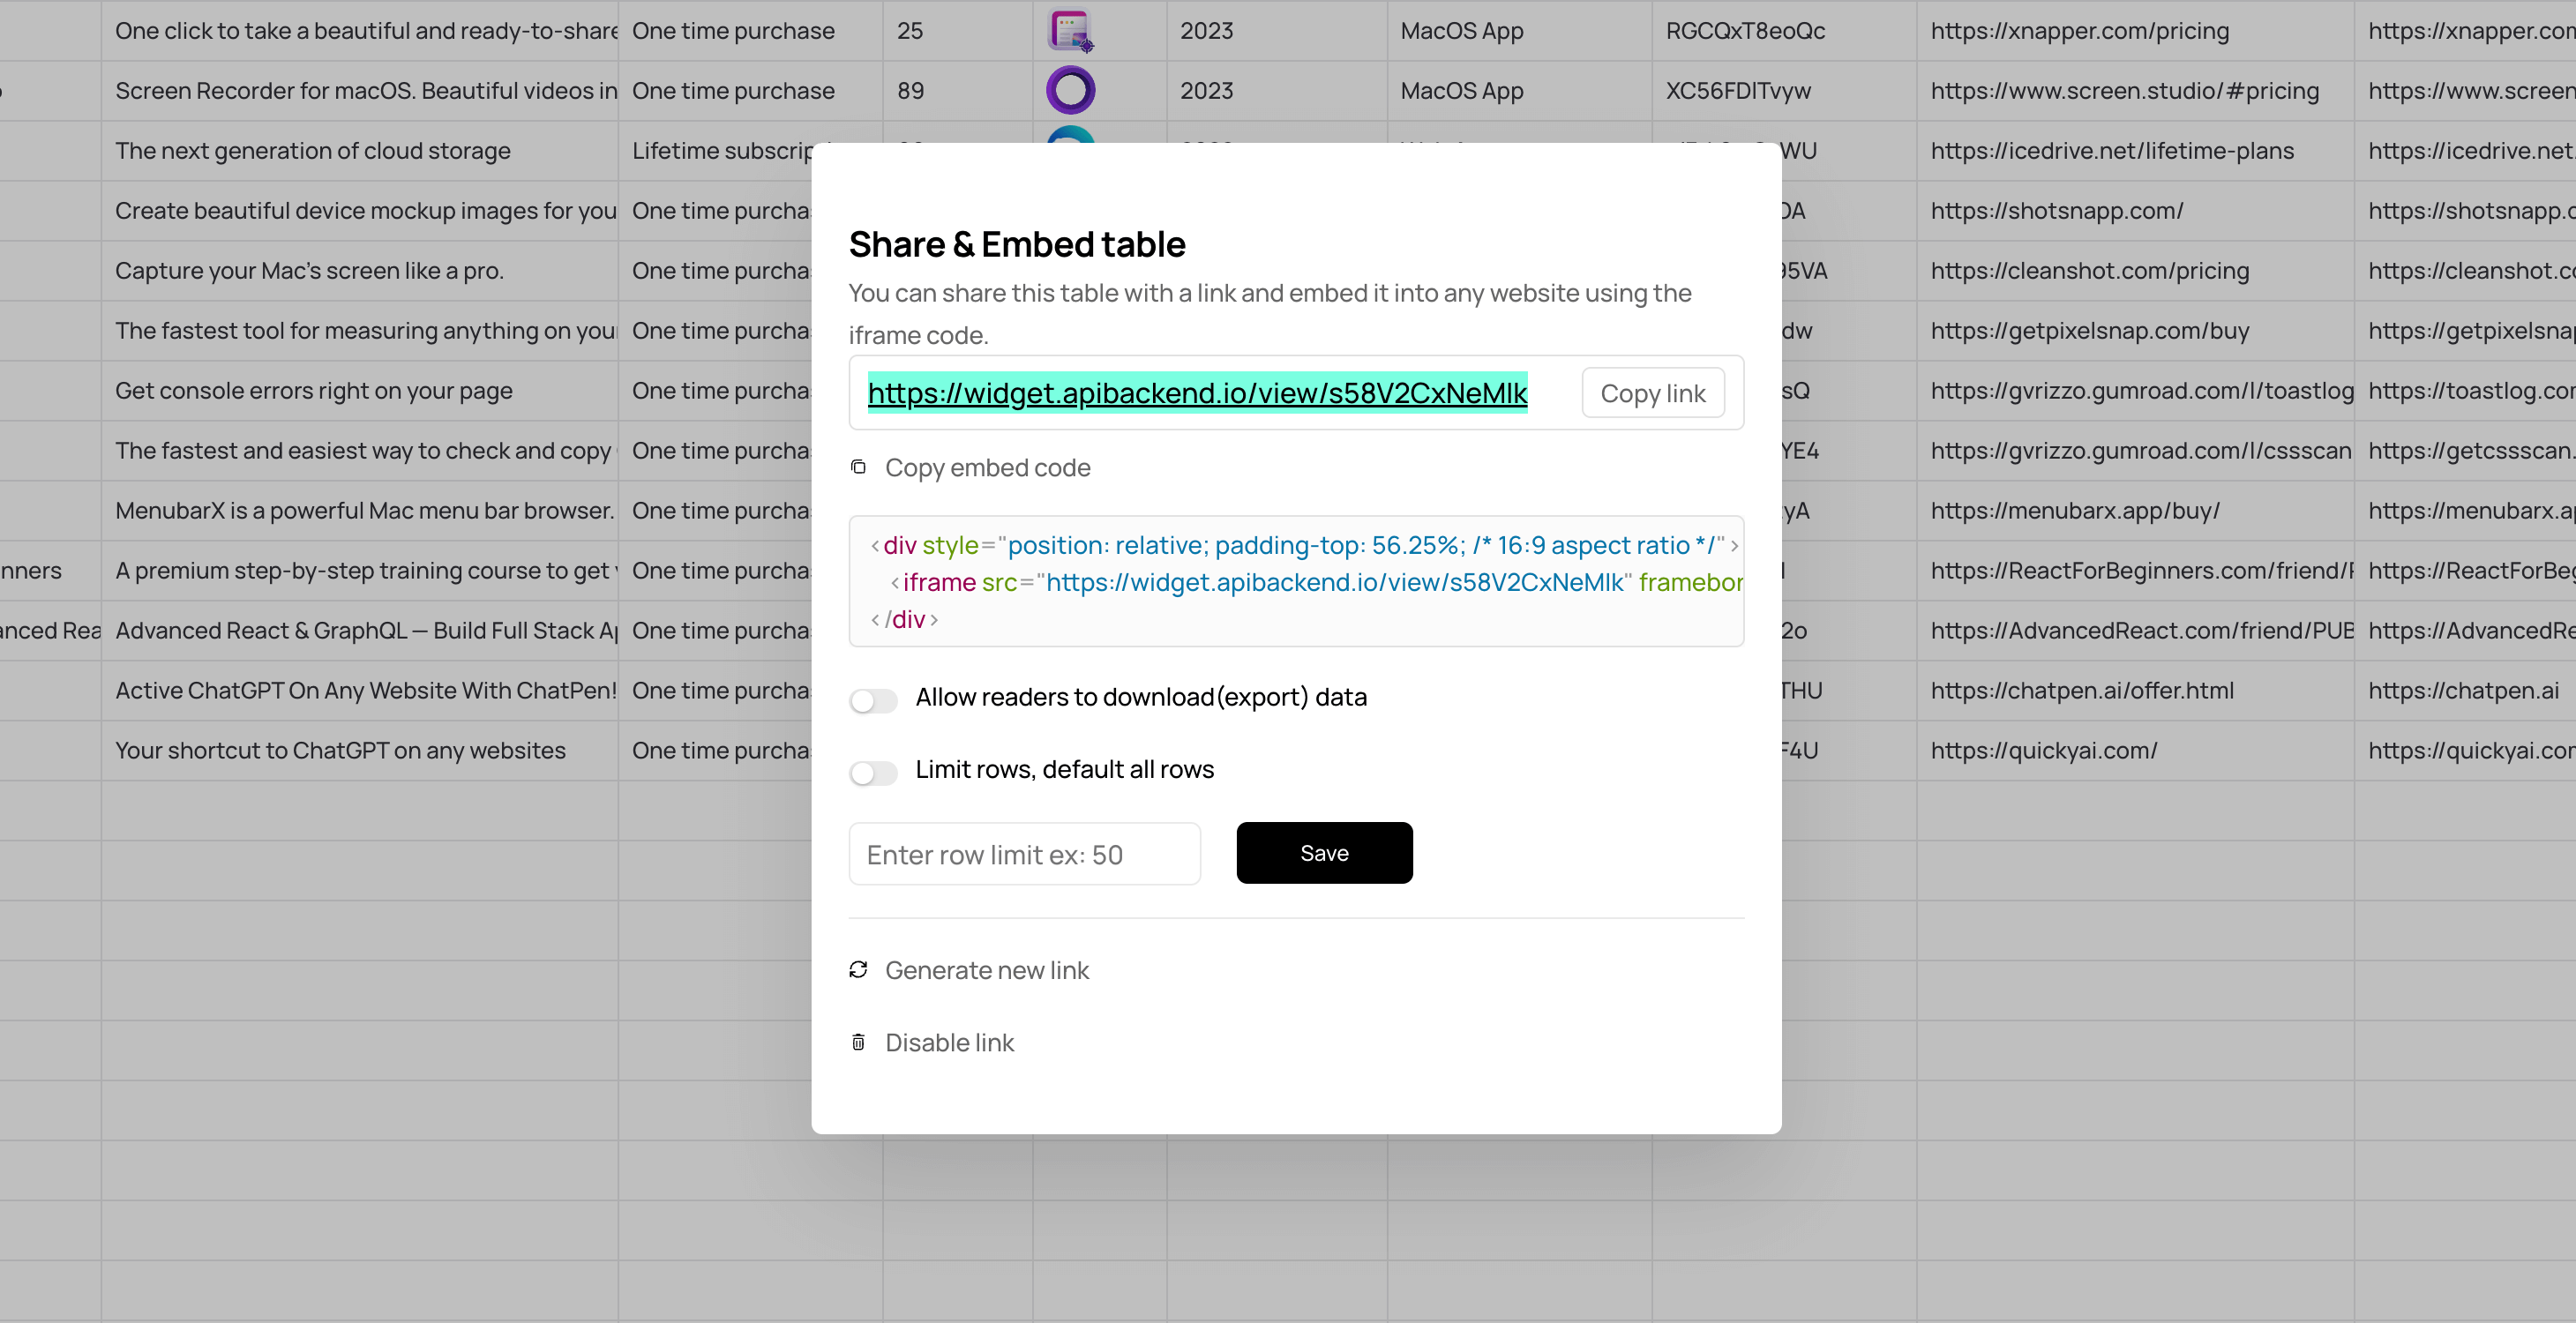Click the black Save button

click(x=1324, y=853)
